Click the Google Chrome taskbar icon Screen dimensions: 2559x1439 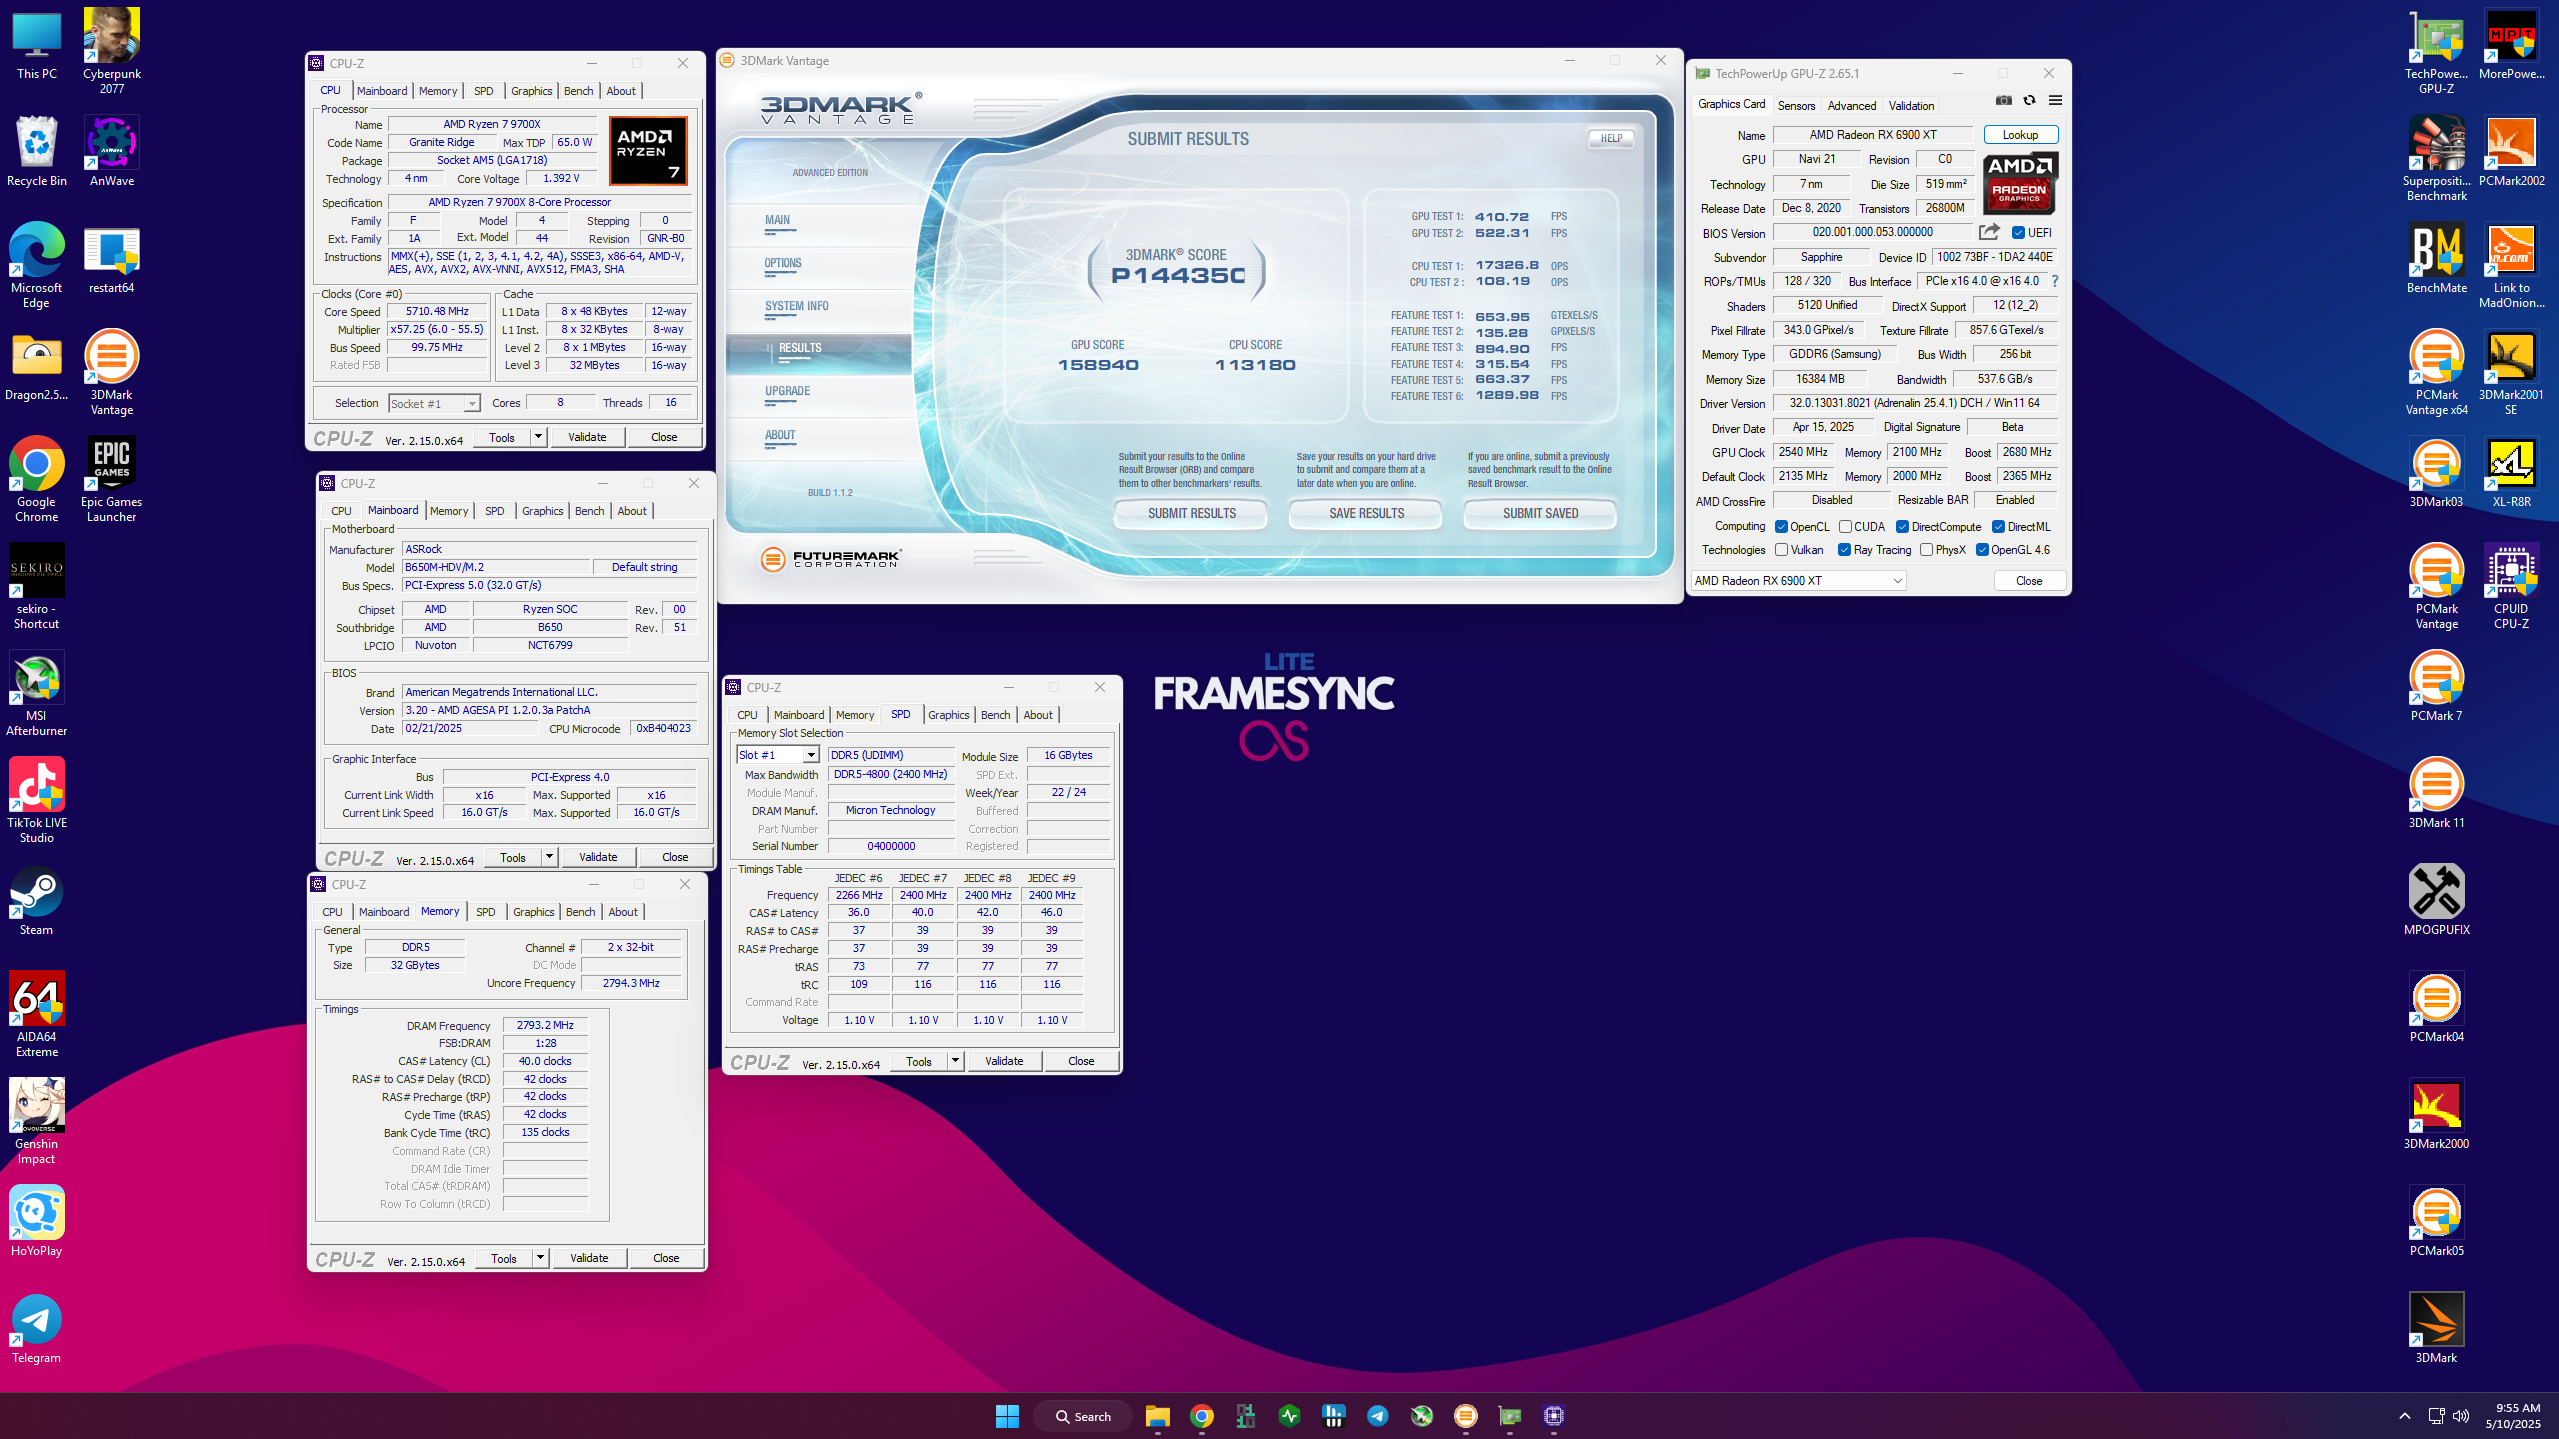tap(1202, 1416)
